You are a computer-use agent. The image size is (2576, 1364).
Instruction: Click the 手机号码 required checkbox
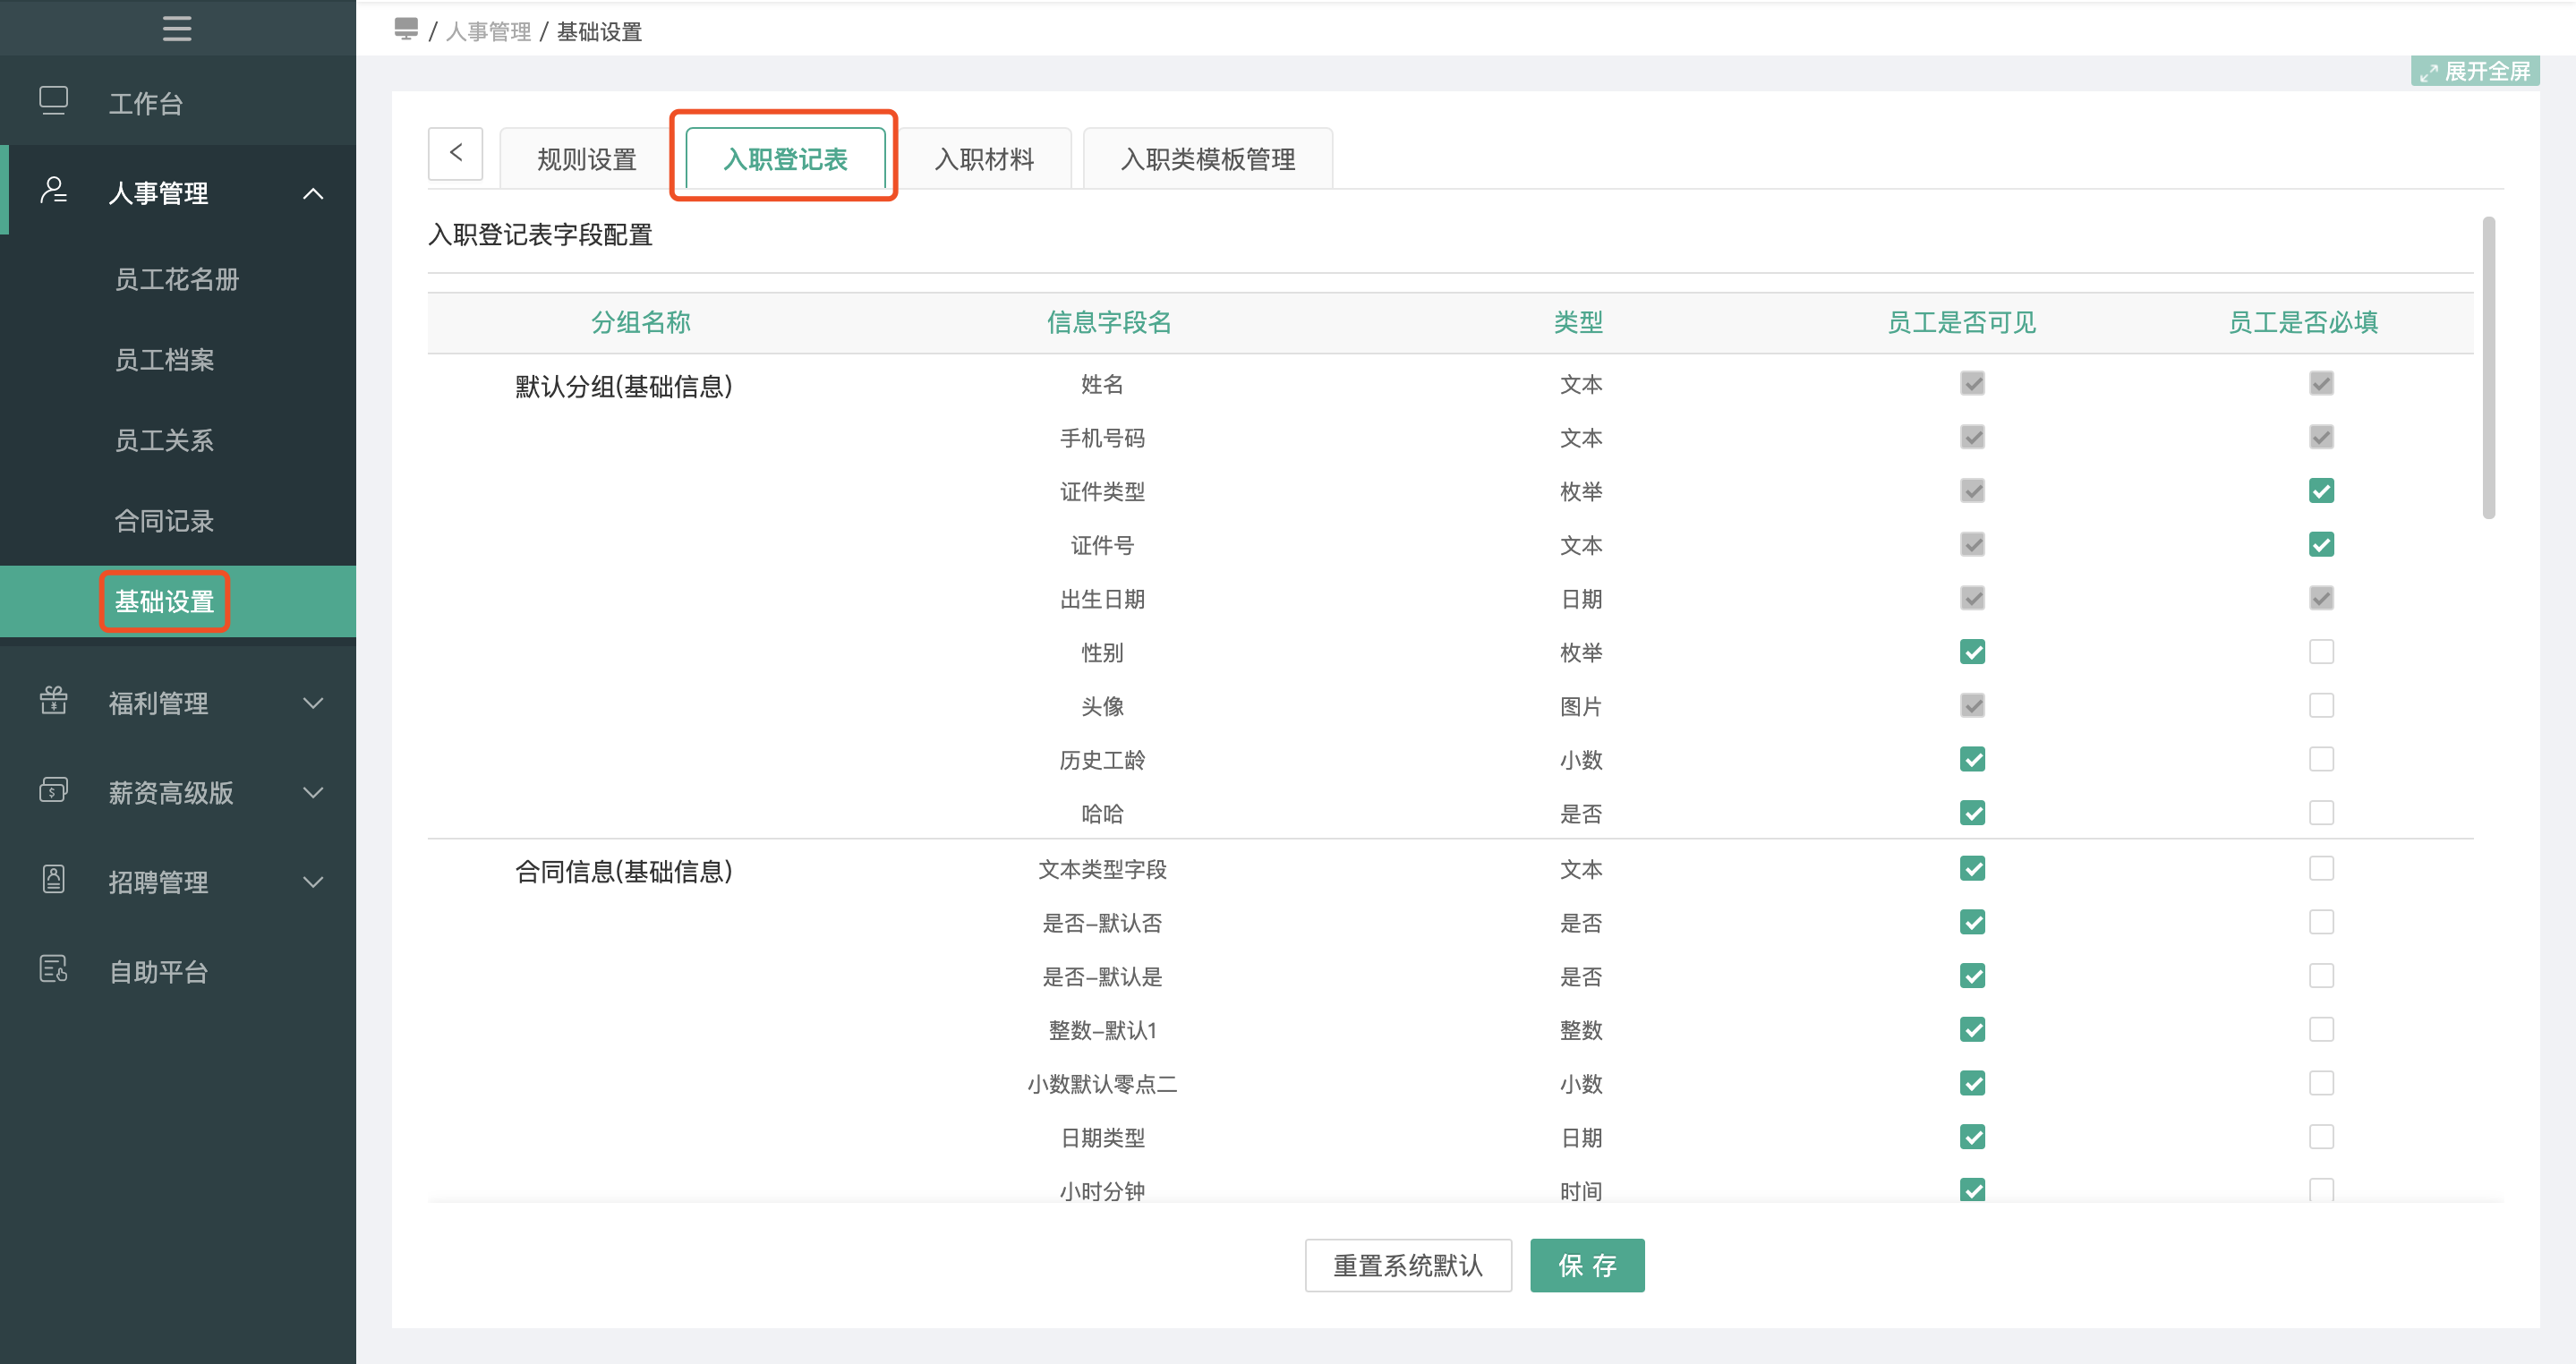point(2321,438)
